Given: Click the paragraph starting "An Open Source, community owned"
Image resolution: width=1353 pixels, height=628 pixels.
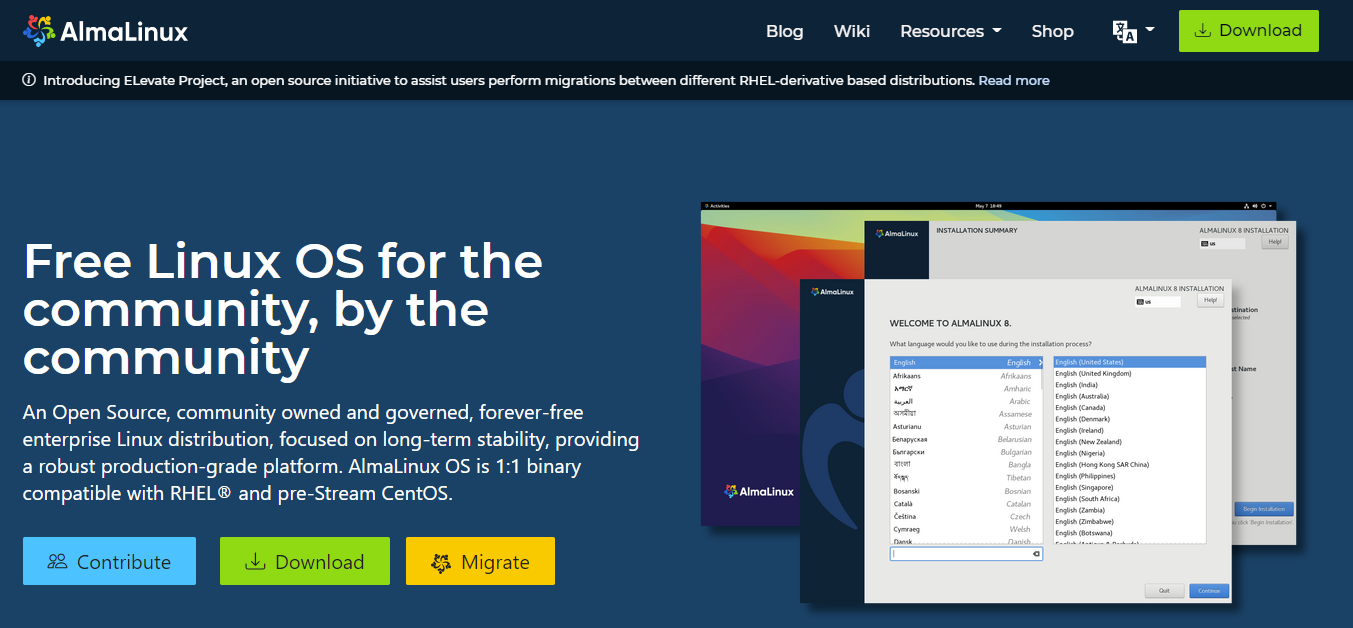Looking at the screenshot, I should [x=331, y=453].
